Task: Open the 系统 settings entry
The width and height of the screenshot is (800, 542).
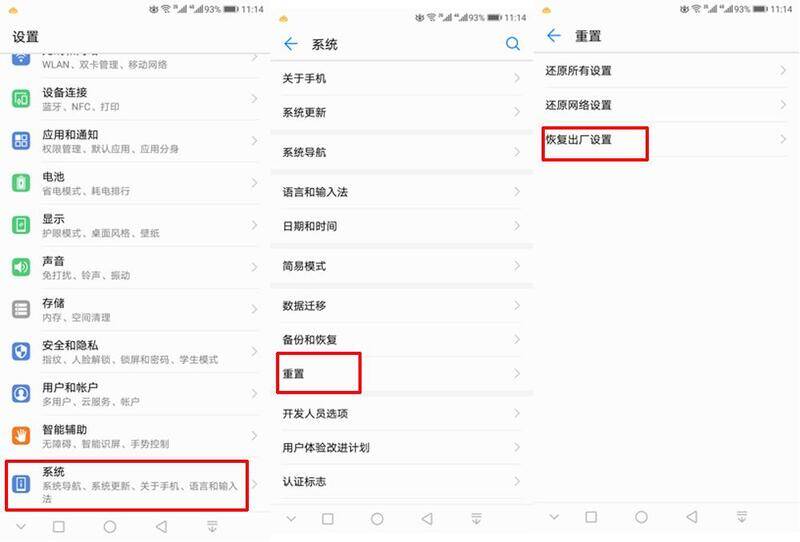Action: (127, 484)
